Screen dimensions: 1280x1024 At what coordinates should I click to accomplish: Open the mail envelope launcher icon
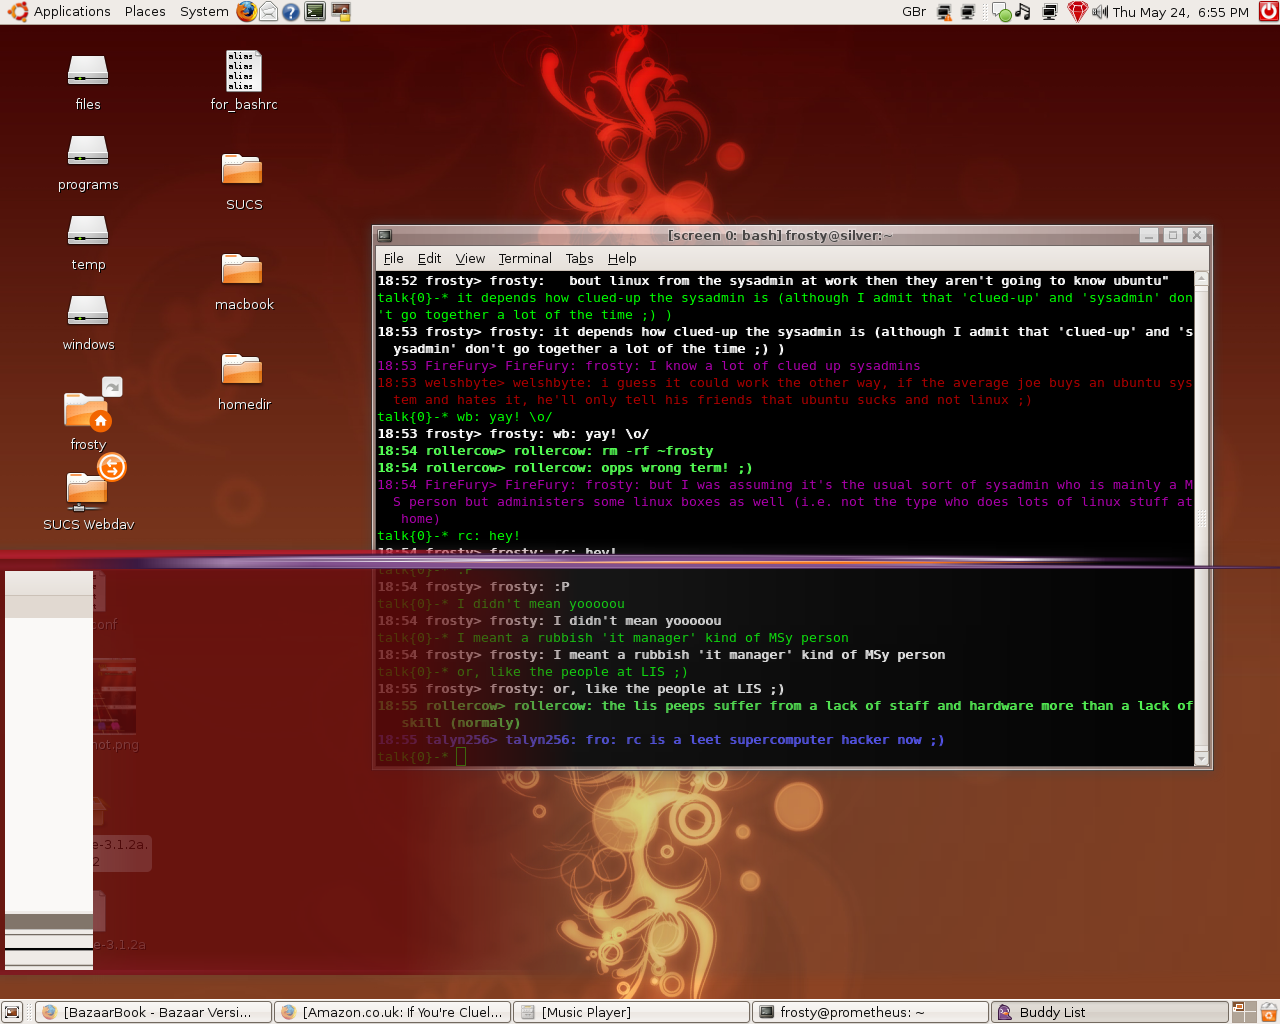(268, 12)
